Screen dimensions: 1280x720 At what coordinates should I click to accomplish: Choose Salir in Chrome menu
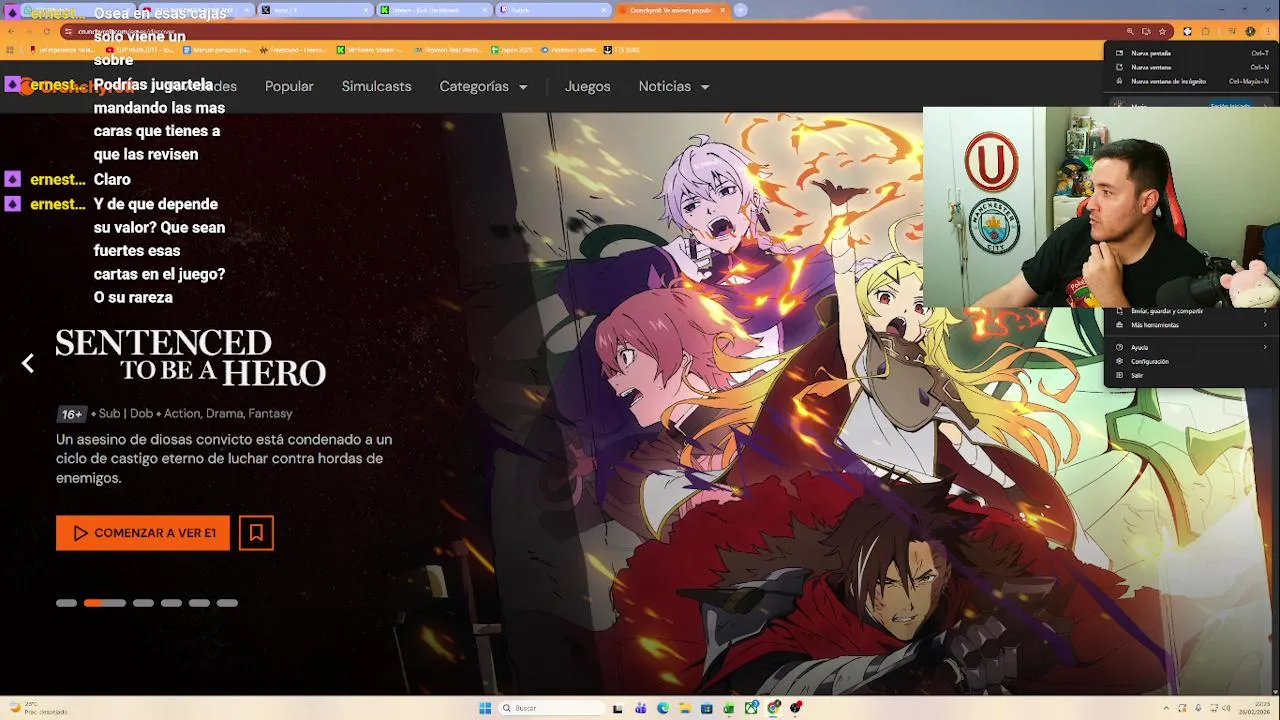[x=1192, y=375]
